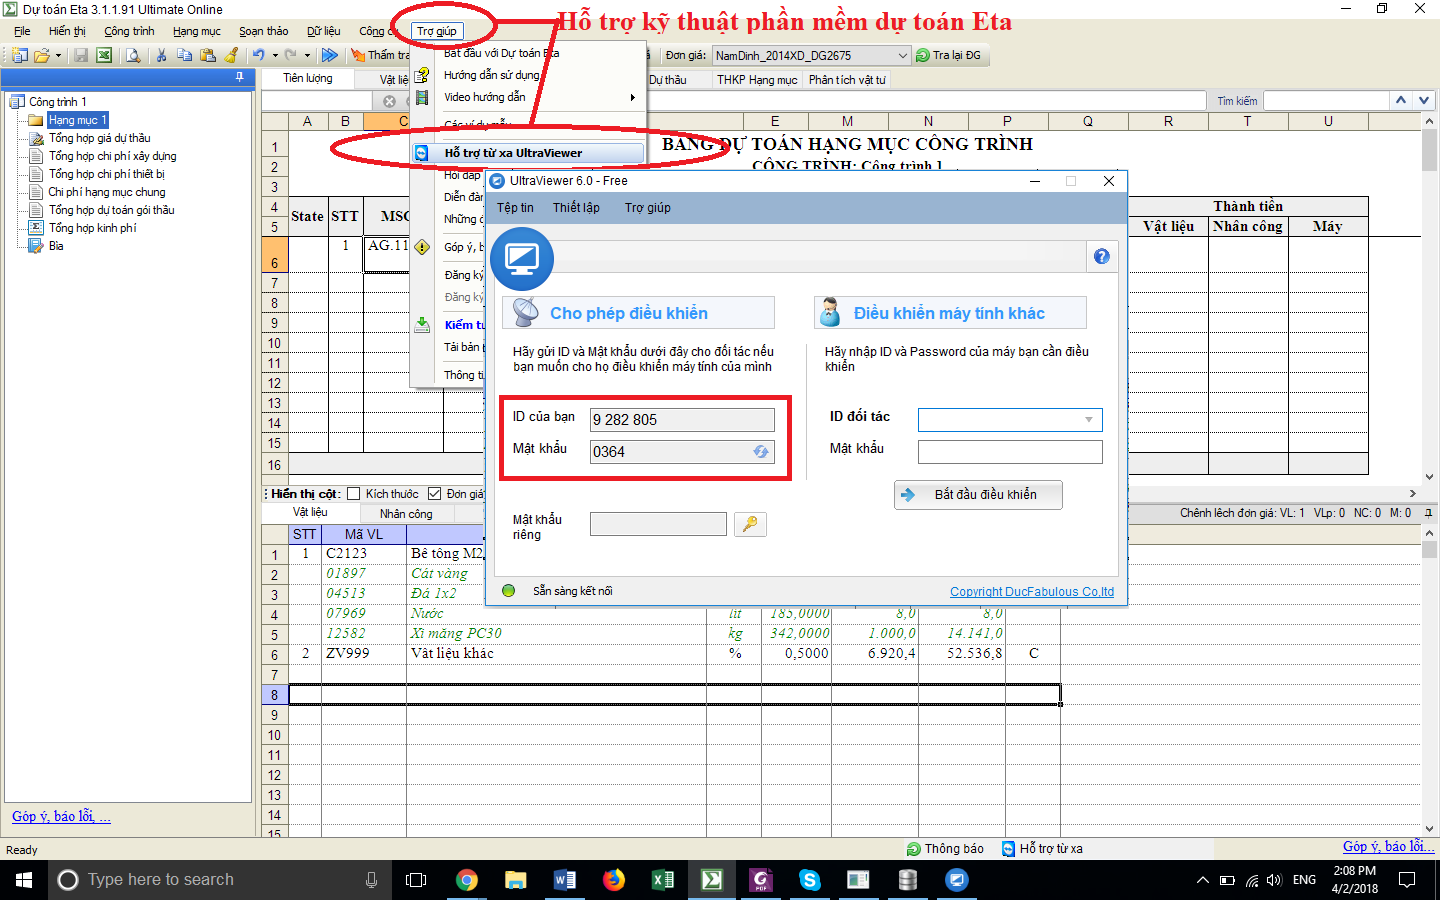Open the Copyright DucFabulous Co.ltd link
This screenshot has height=900, width=1440.
point(1031,592)
